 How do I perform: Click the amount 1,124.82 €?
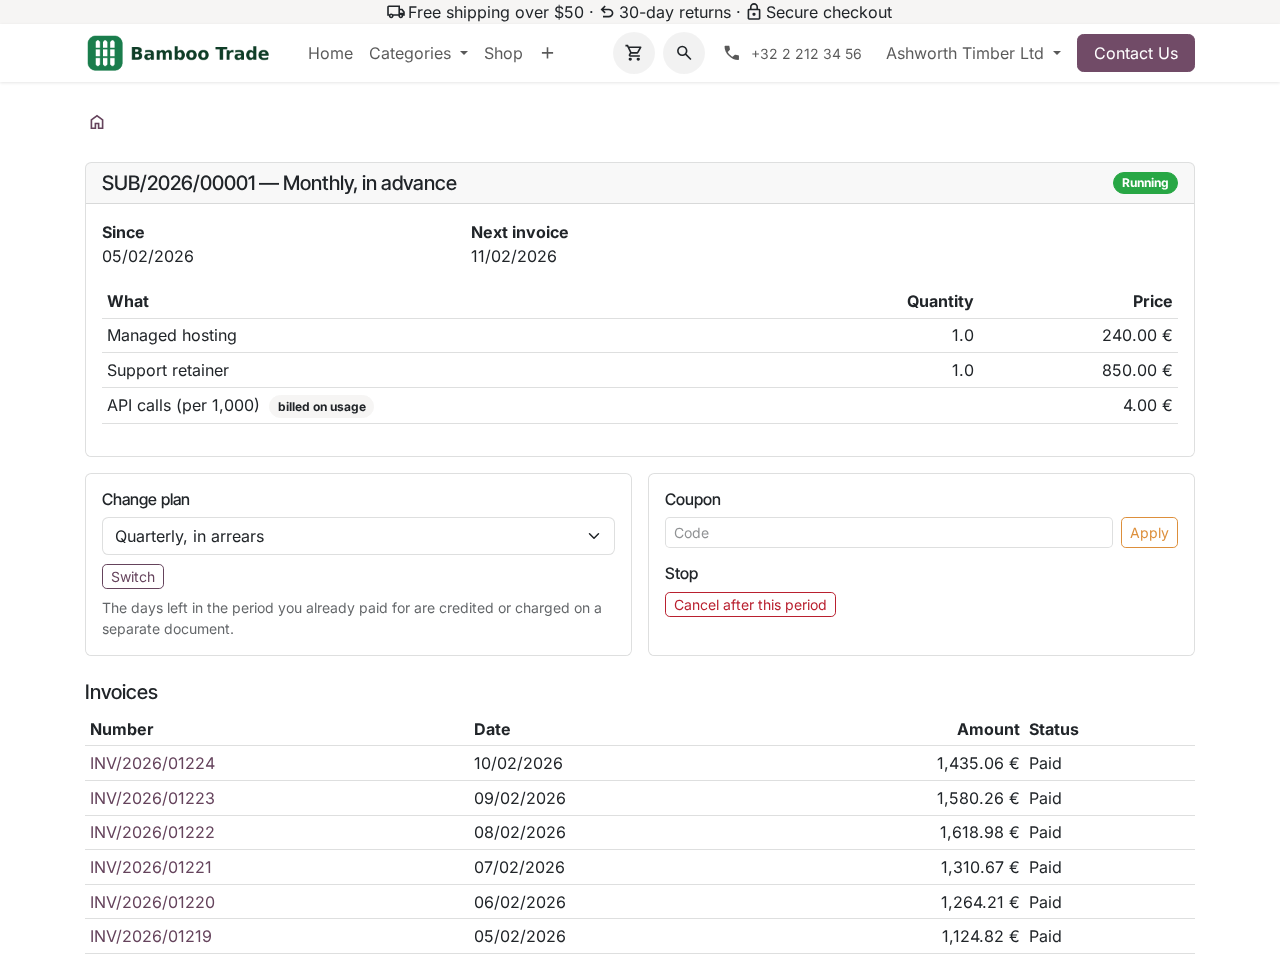click(980, 936)
